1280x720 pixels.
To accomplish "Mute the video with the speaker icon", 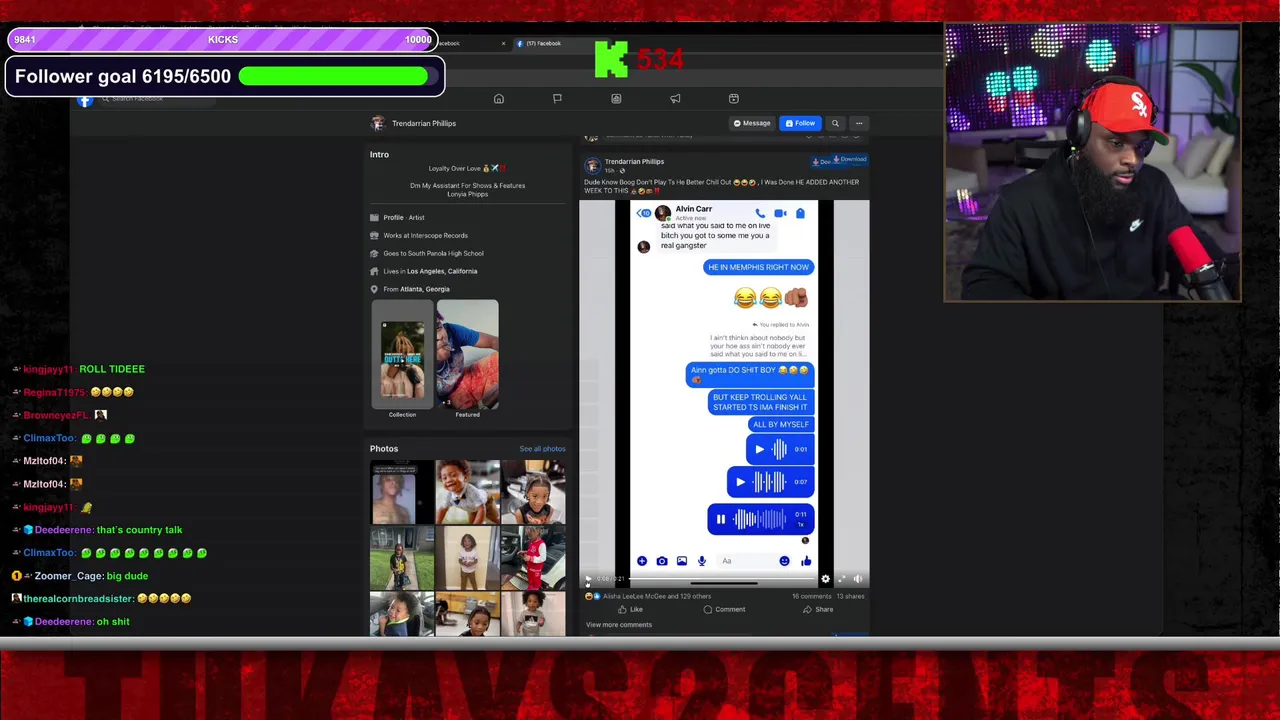I will click(858, 579).
